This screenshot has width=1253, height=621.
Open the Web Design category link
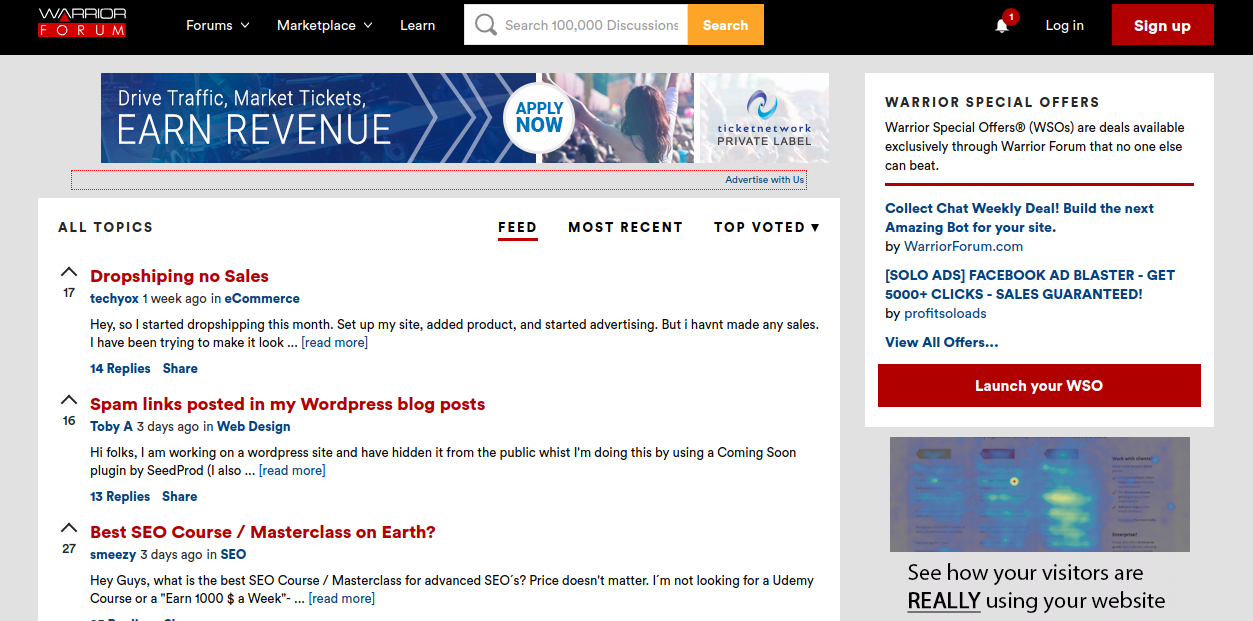point(254,426)
